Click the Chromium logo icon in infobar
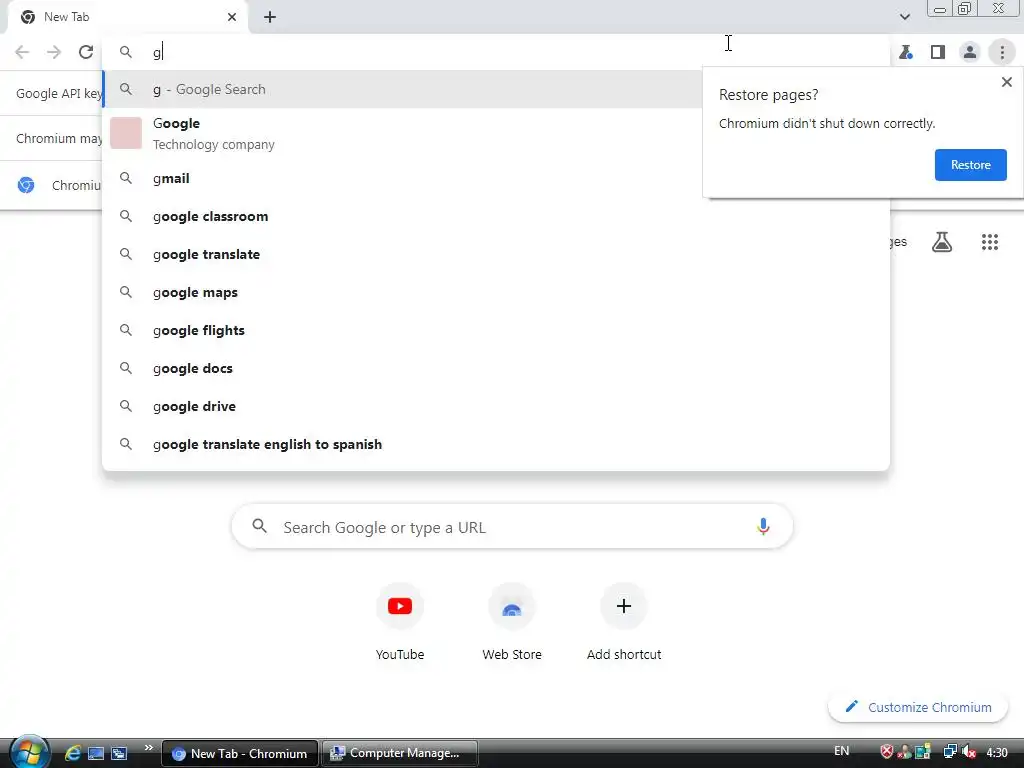The image size is (1024, 768). tap(26, 185)
